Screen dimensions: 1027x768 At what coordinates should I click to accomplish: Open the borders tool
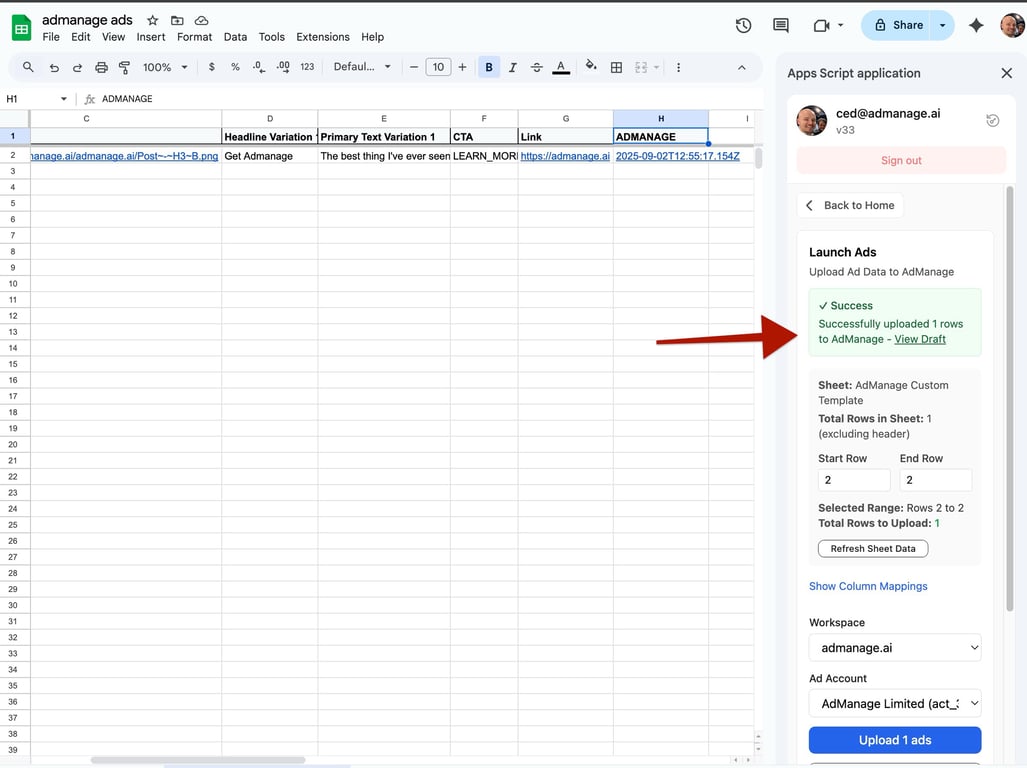coord(616,67)
